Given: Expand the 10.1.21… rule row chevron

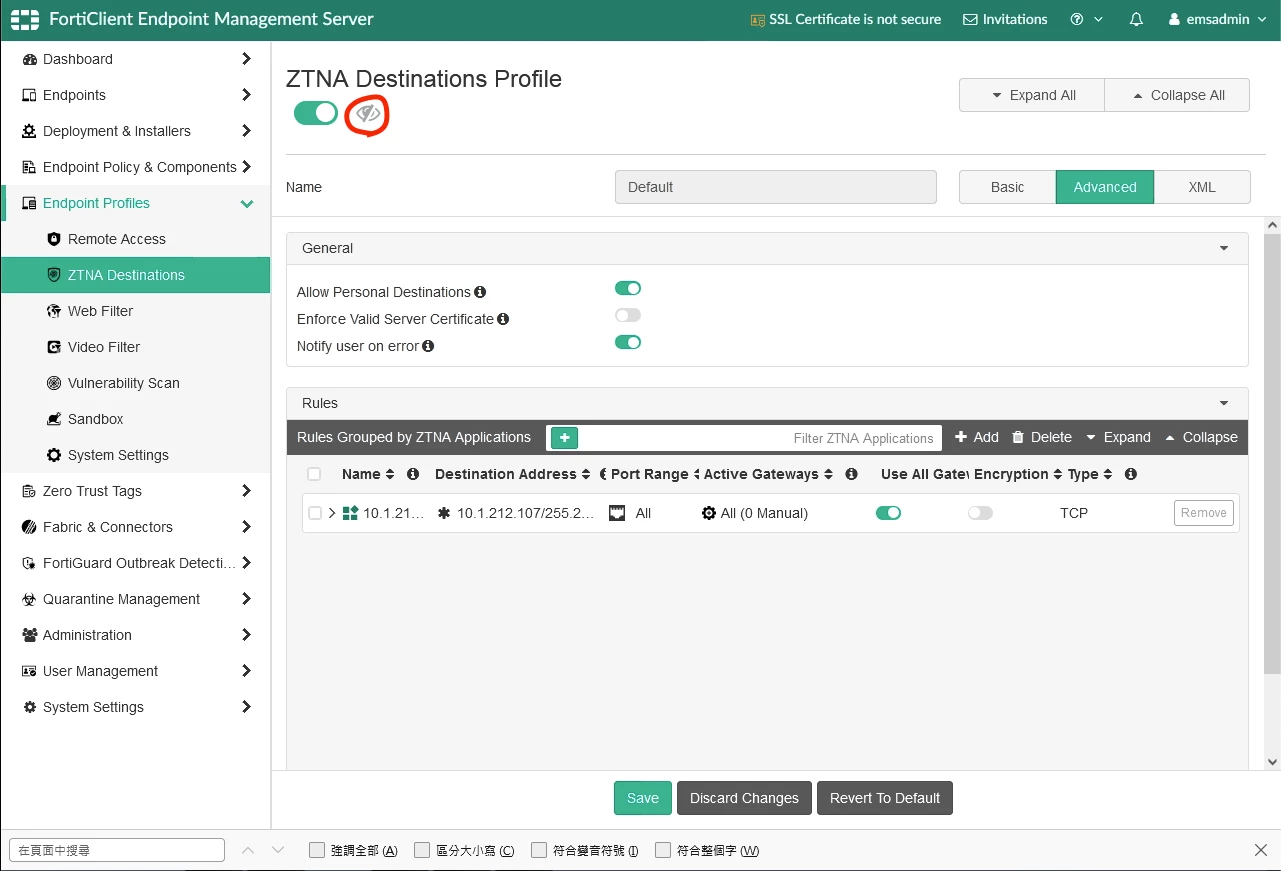Looking at the screenshot, I should coord(332,513).
